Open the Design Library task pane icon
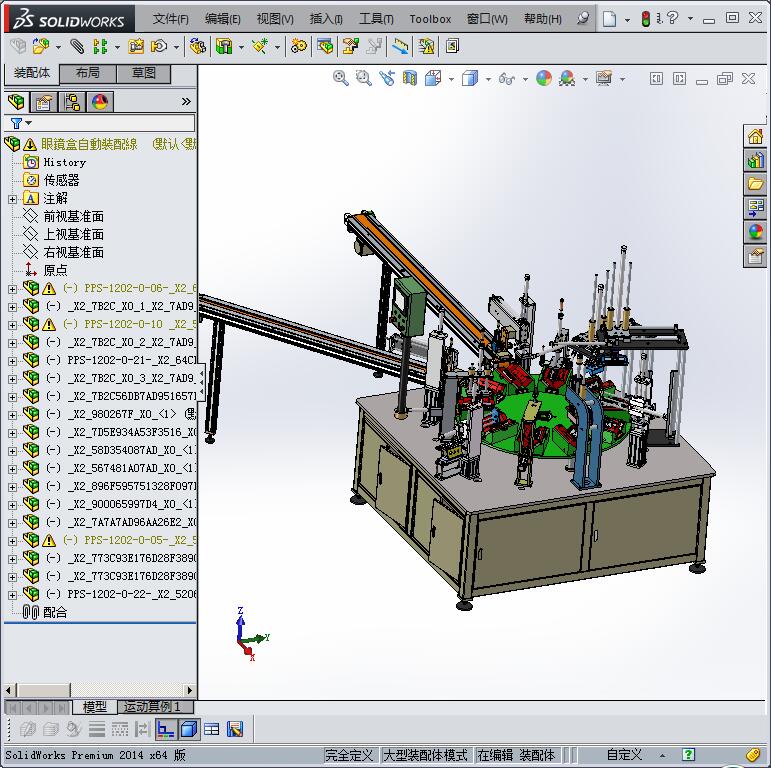 [755, 160]
